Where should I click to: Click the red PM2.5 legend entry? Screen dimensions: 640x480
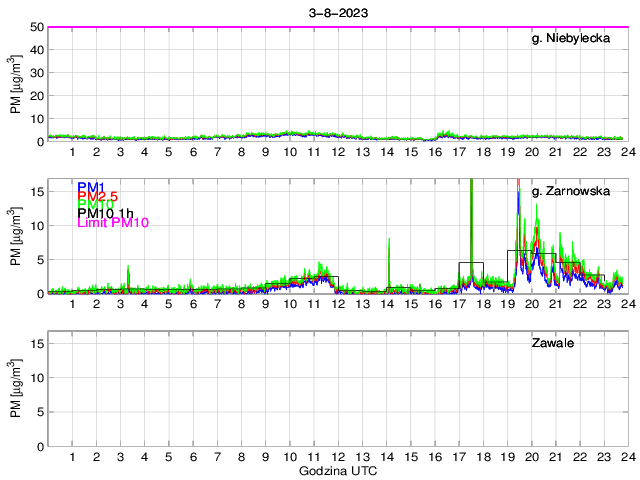[98, 197]
